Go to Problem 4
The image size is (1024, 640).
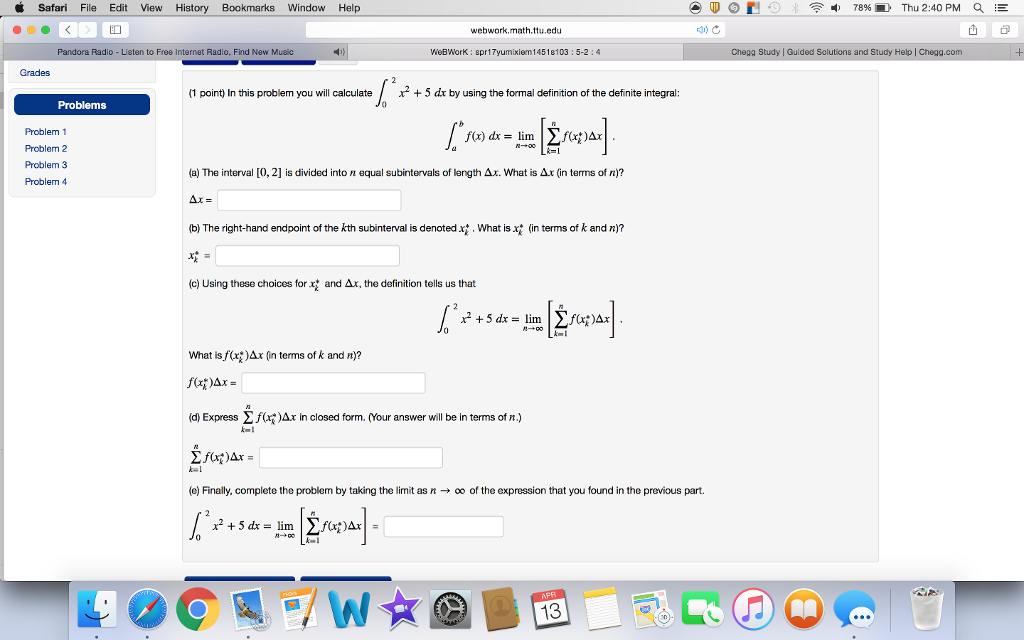tap(46, 182)
